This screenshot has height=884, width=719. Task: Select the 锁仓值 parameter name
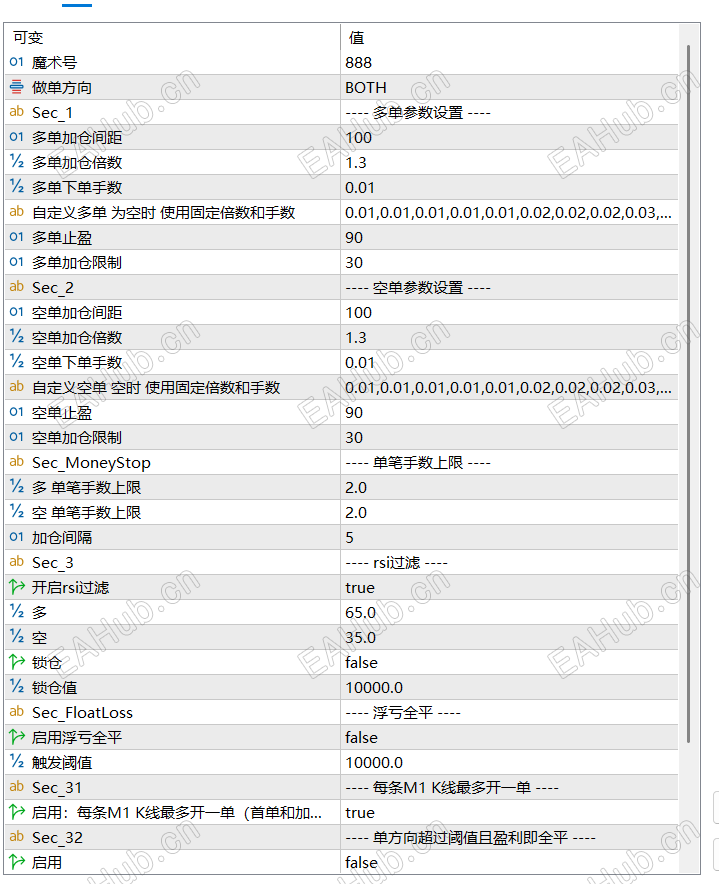54,687
